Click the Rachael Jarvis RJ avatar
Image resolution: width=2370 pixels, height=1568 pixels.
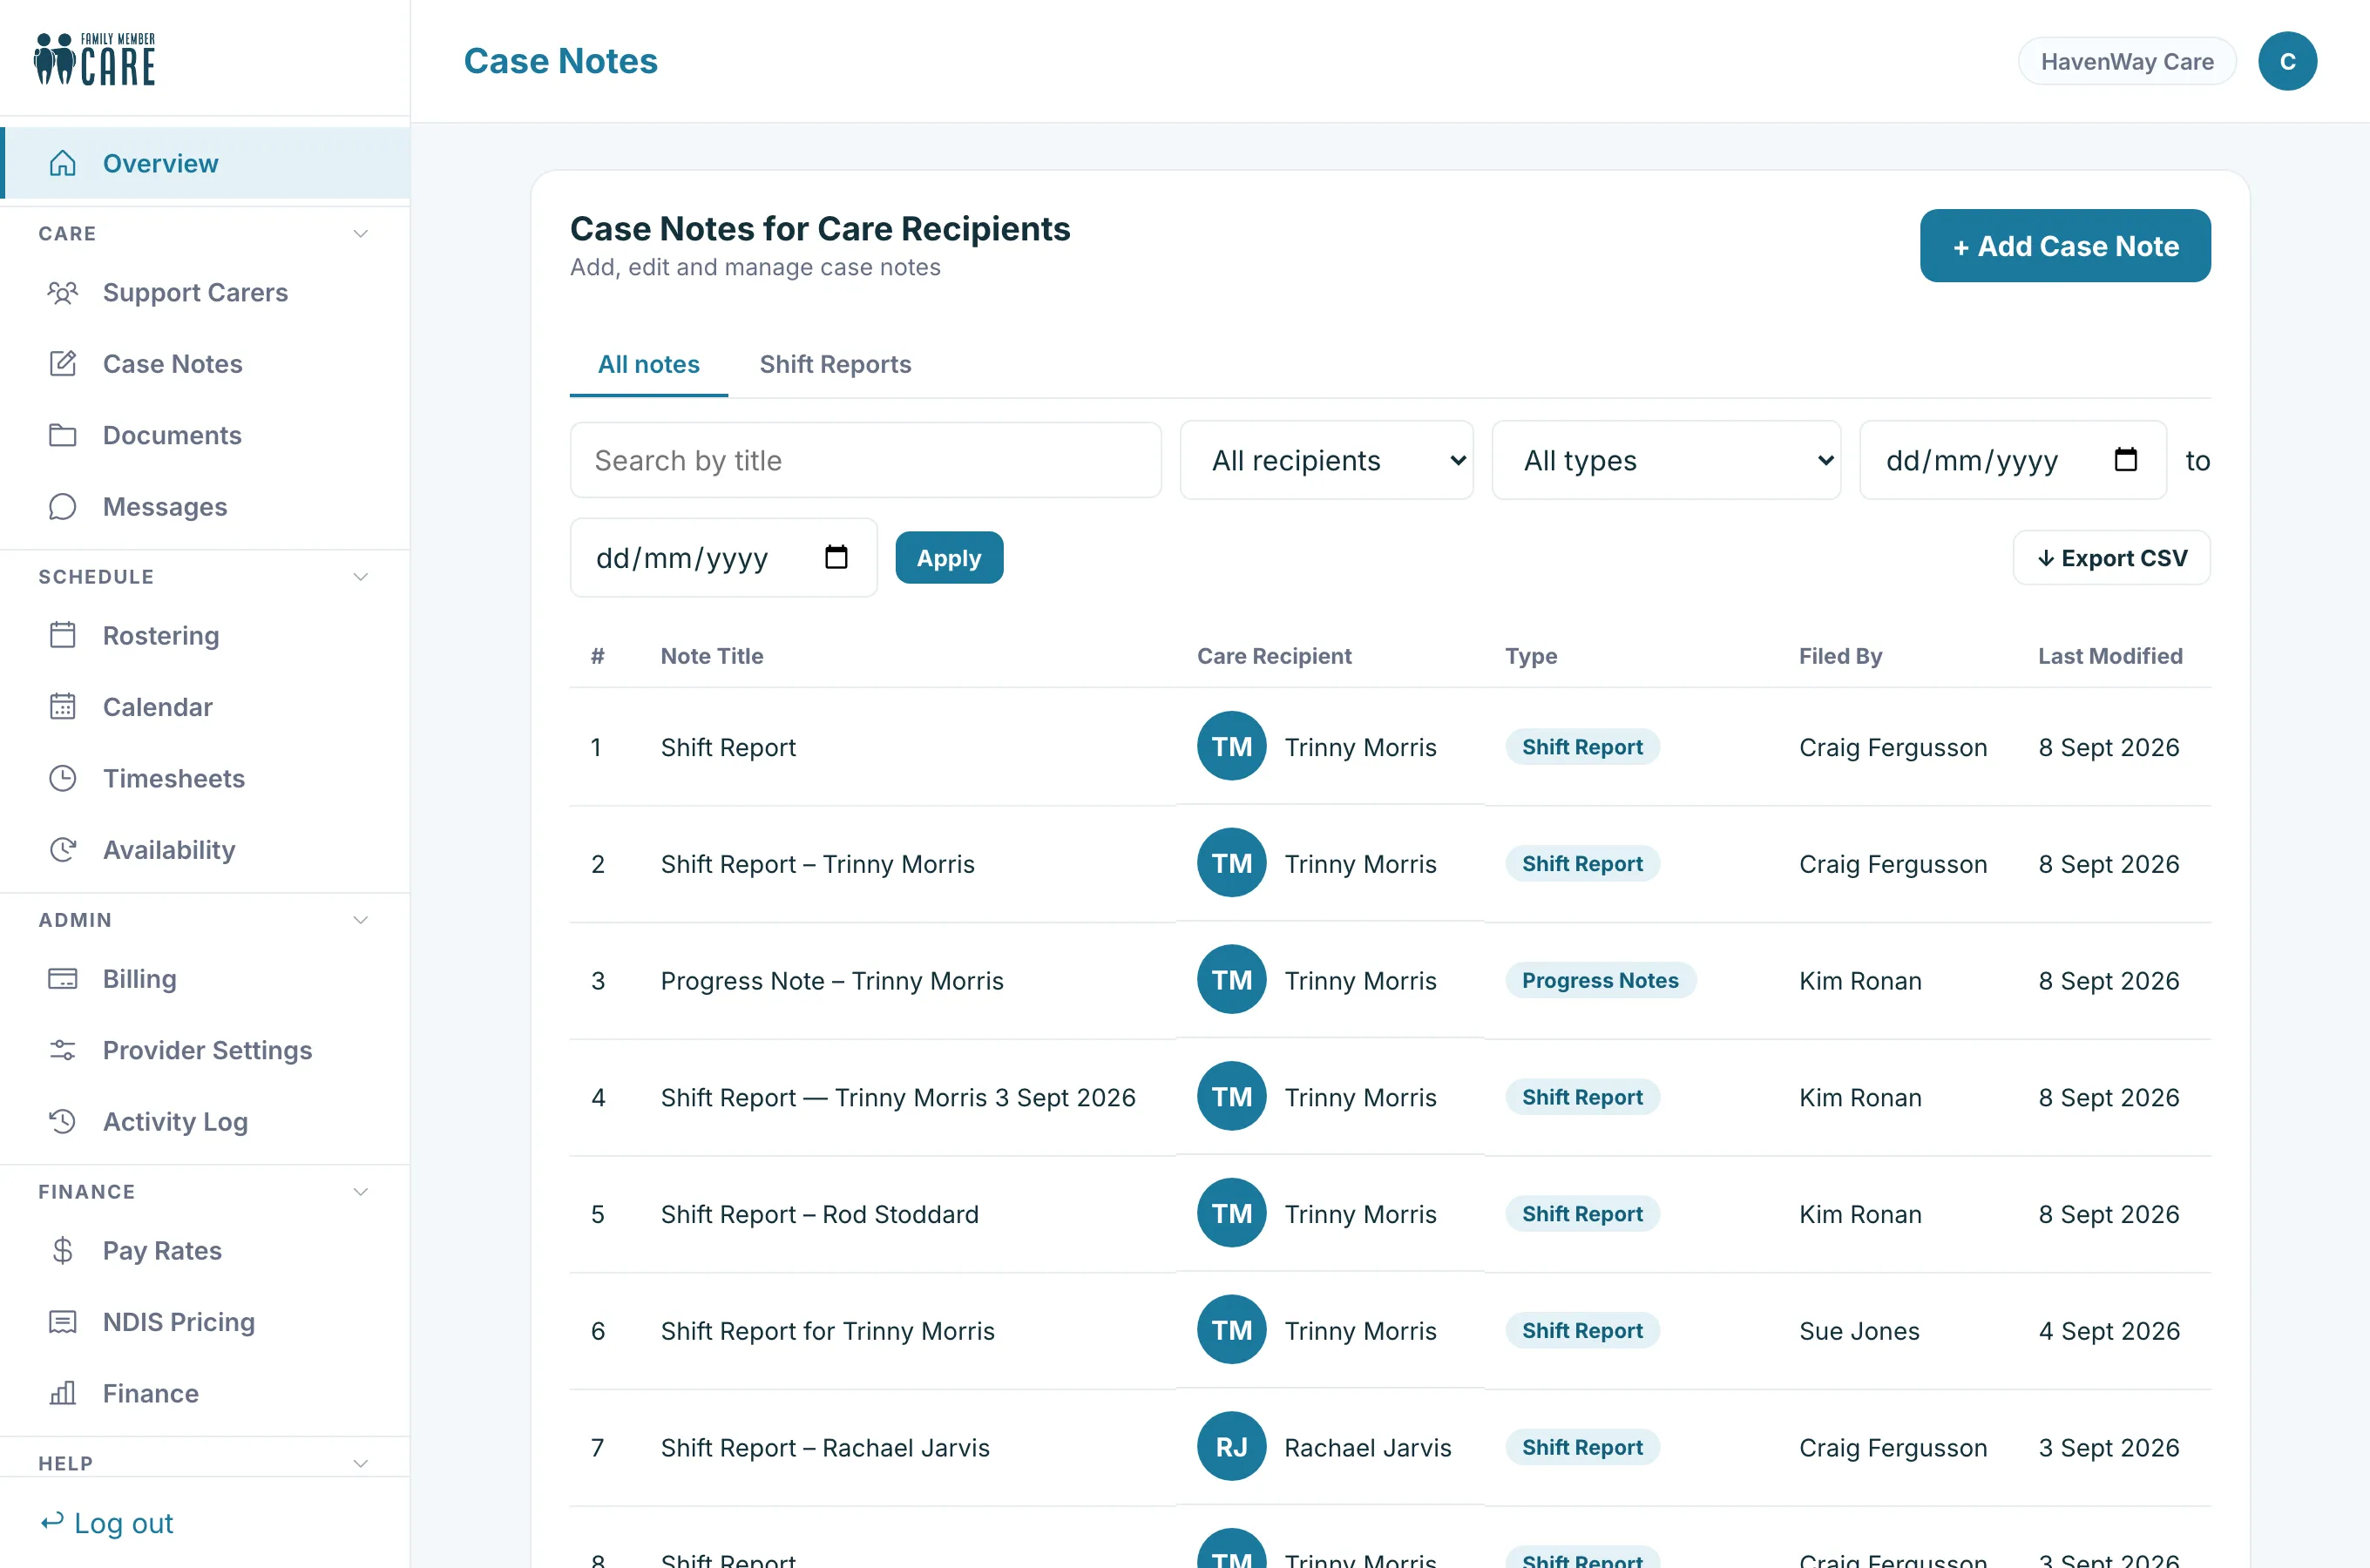tap(1232, 1447)
